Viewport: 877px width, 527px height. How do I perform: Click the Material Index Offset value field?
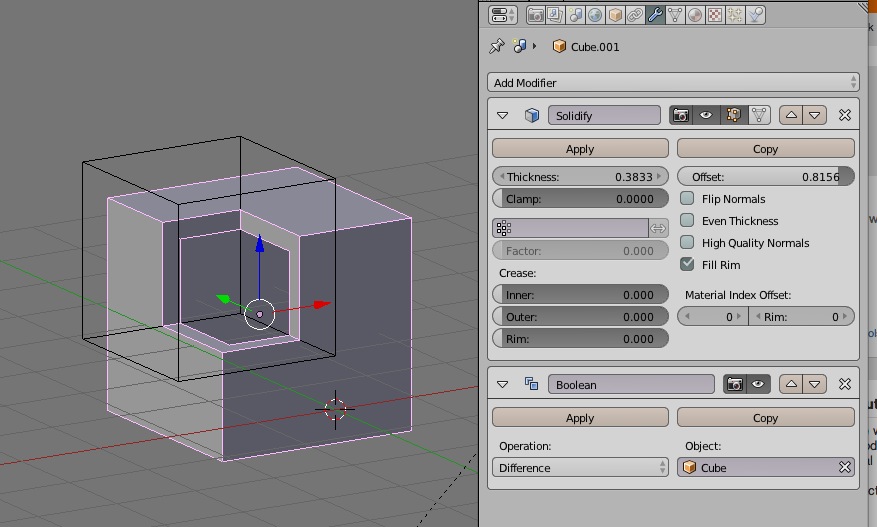tap(713, 317)
